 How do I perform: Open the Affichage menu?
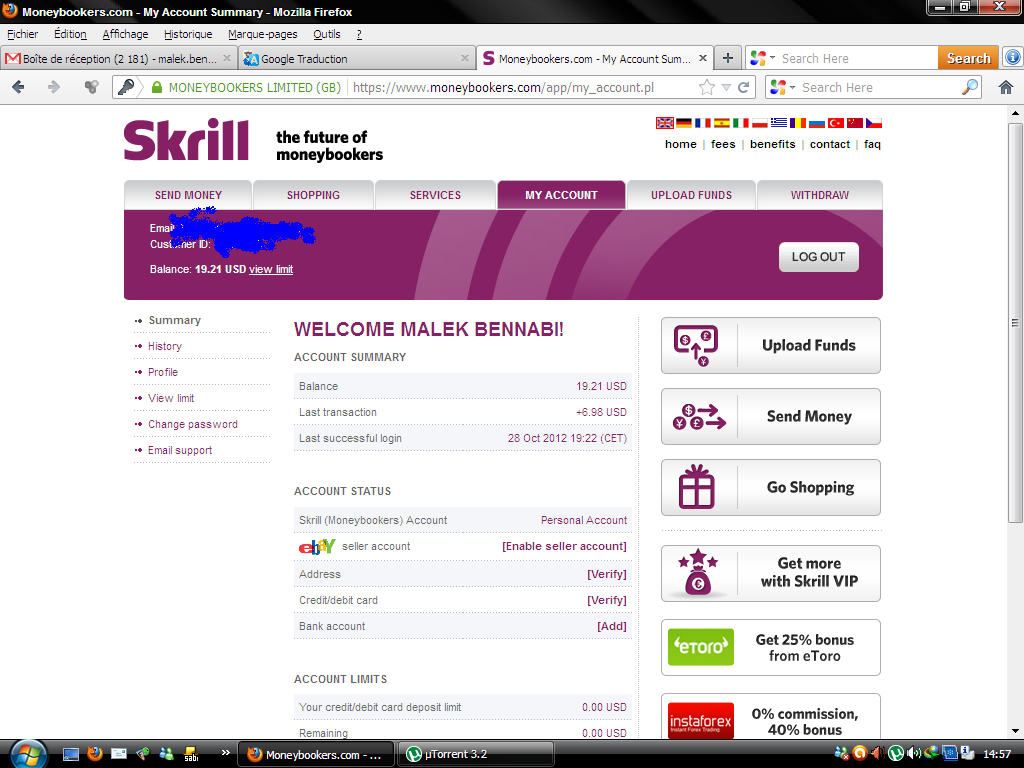pos(125,34)
